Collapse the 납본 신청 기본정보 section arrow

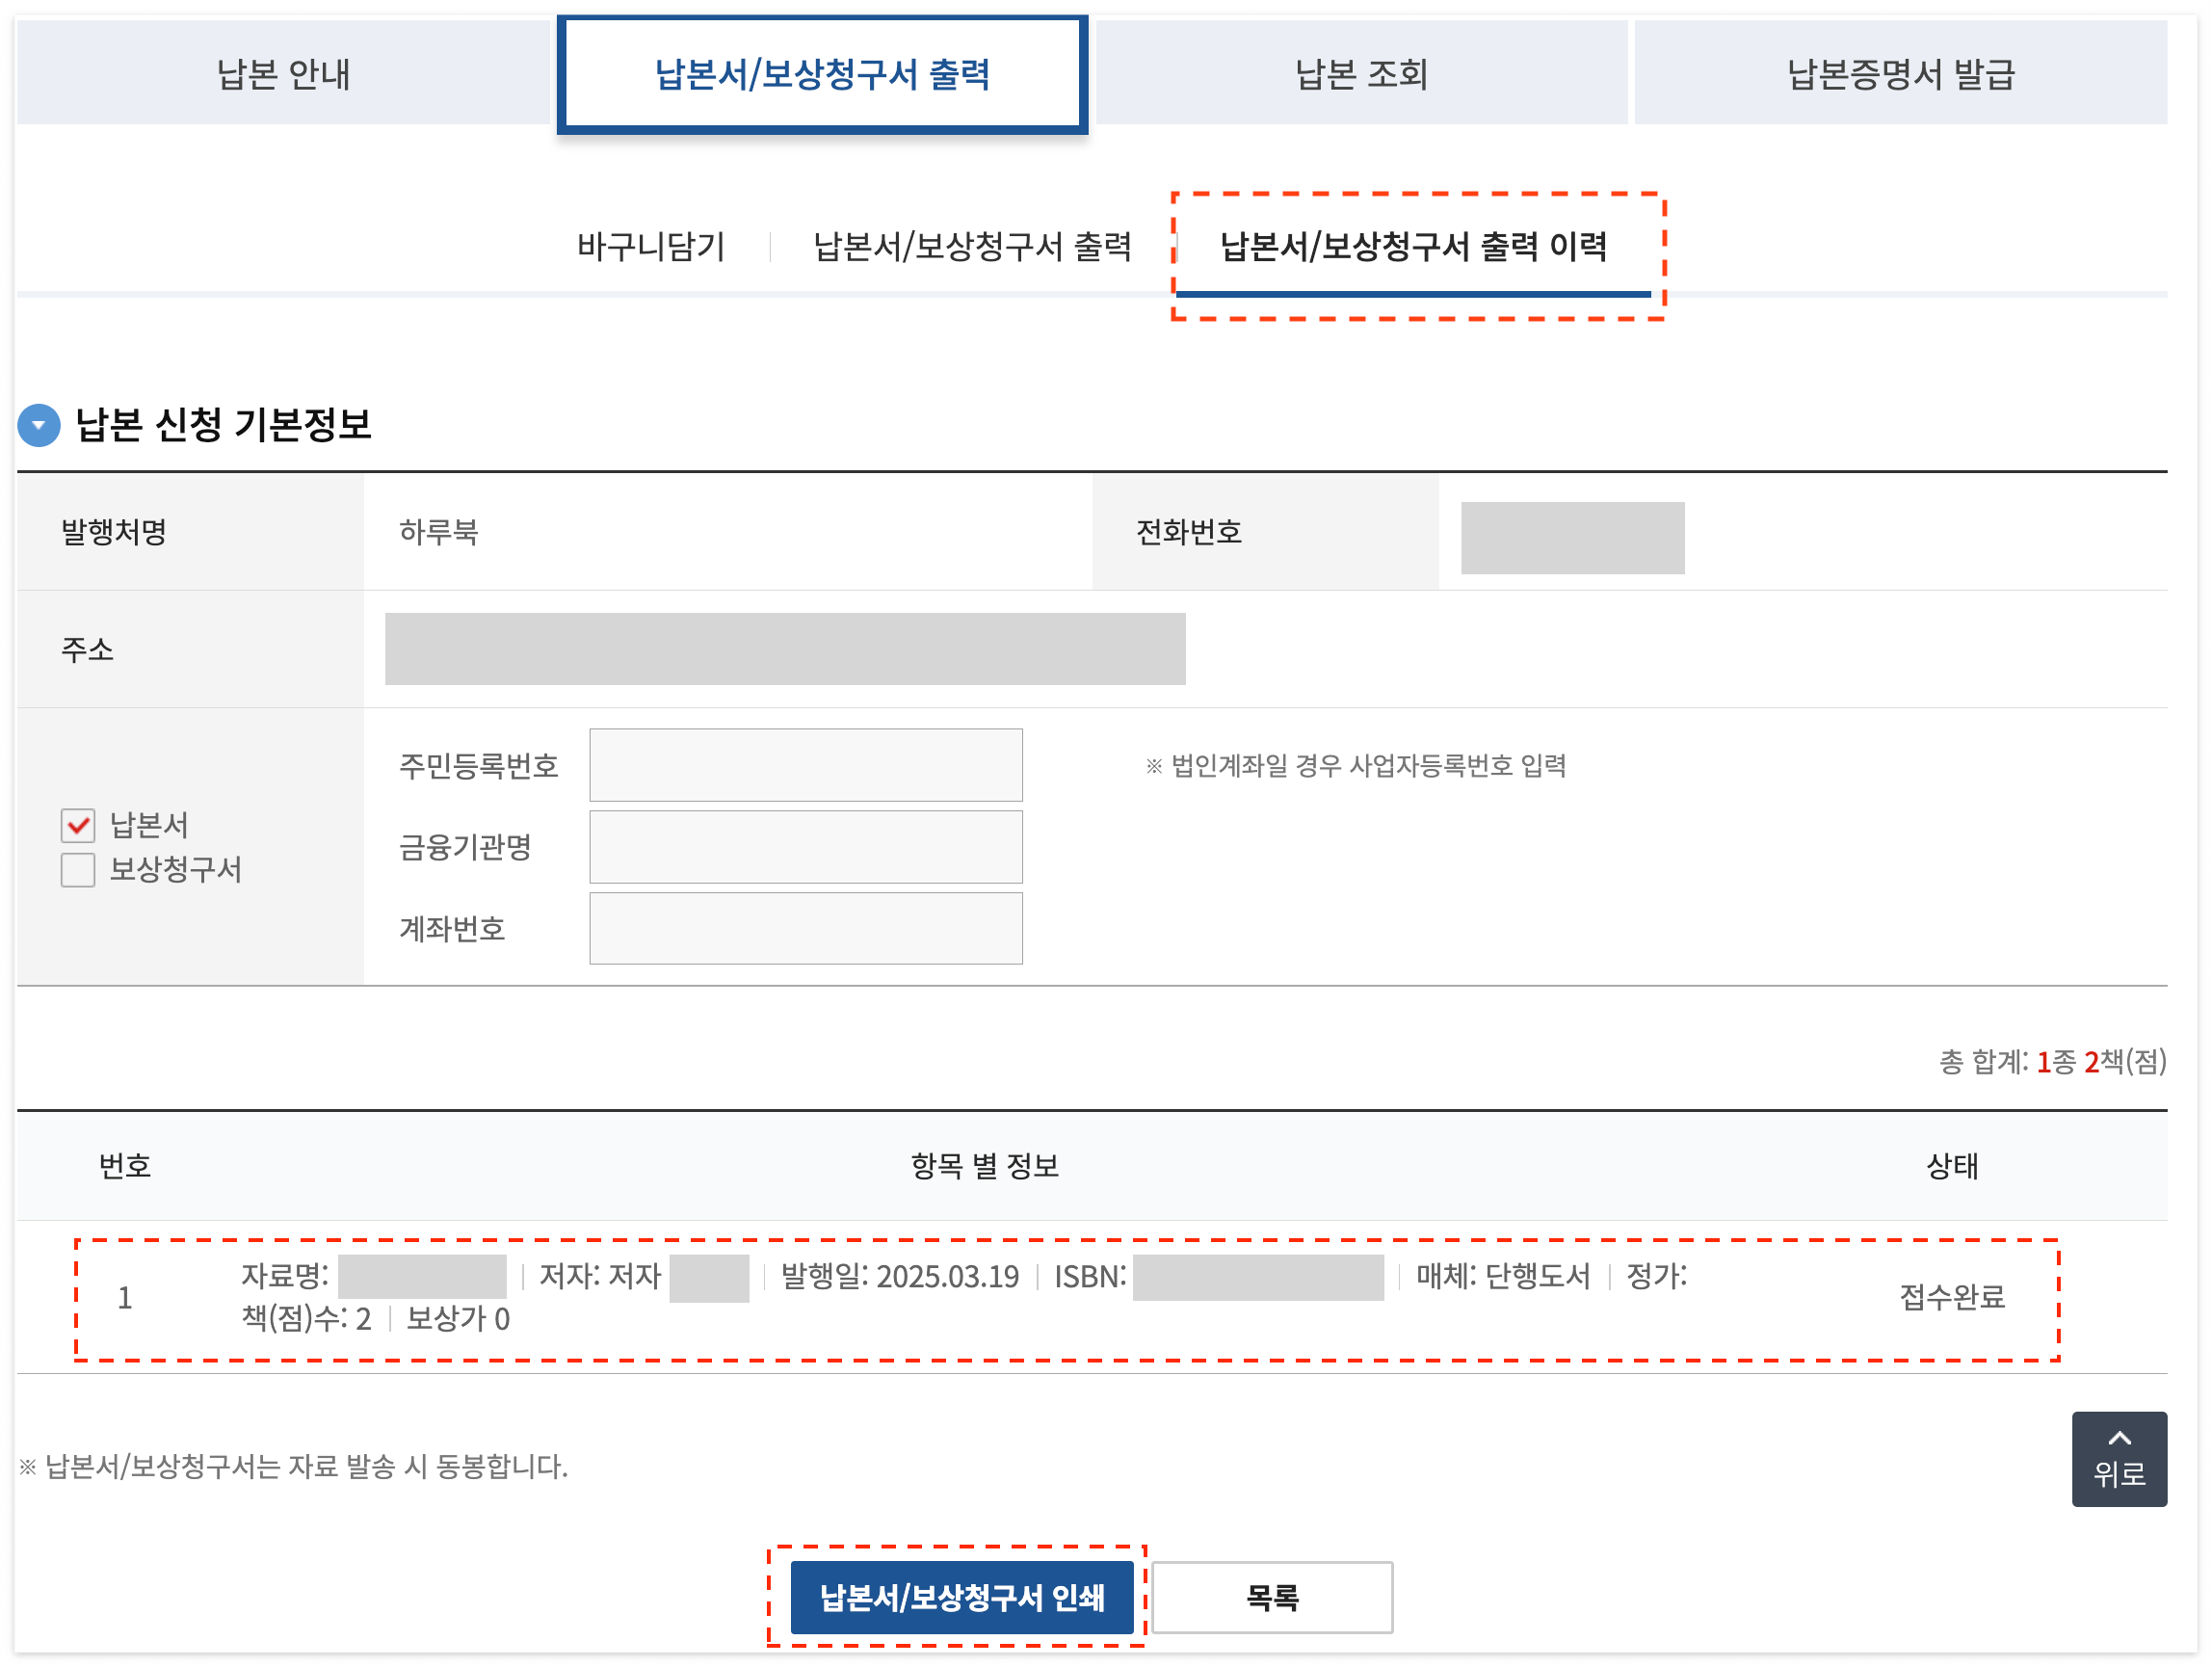pos(39,425)
